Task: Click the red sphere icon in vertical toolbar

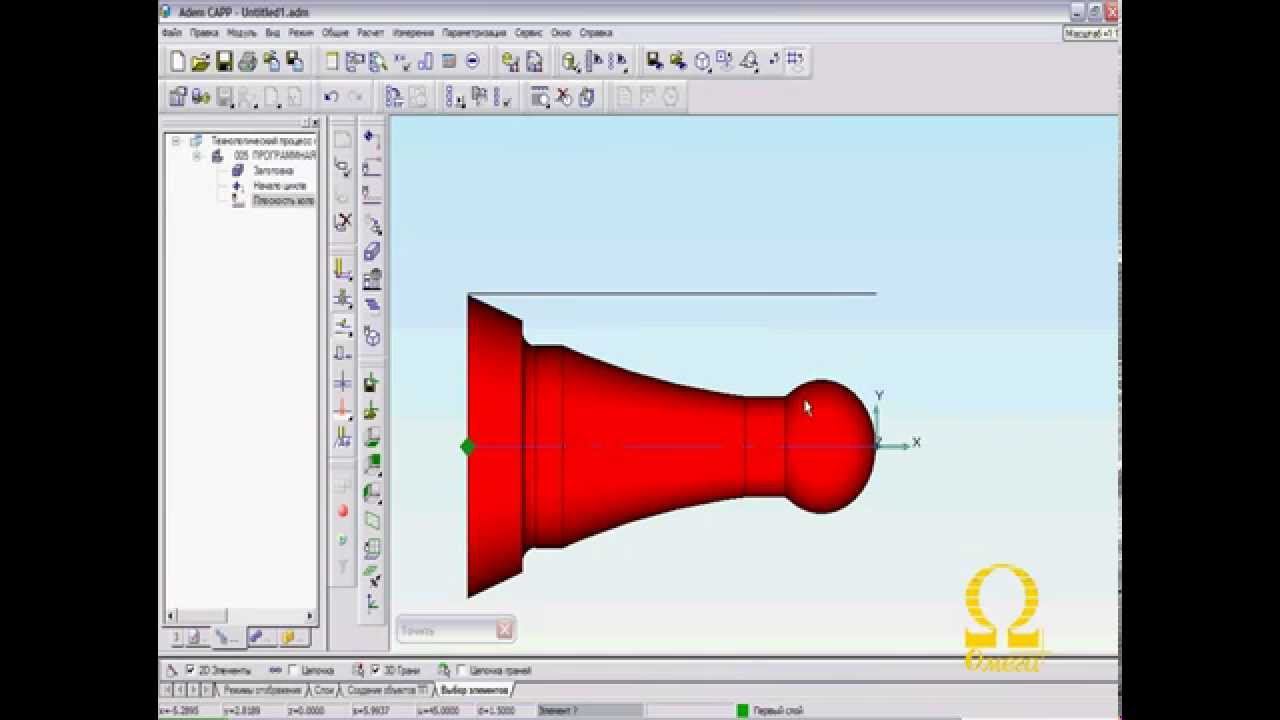Action: tap(342, 511)
